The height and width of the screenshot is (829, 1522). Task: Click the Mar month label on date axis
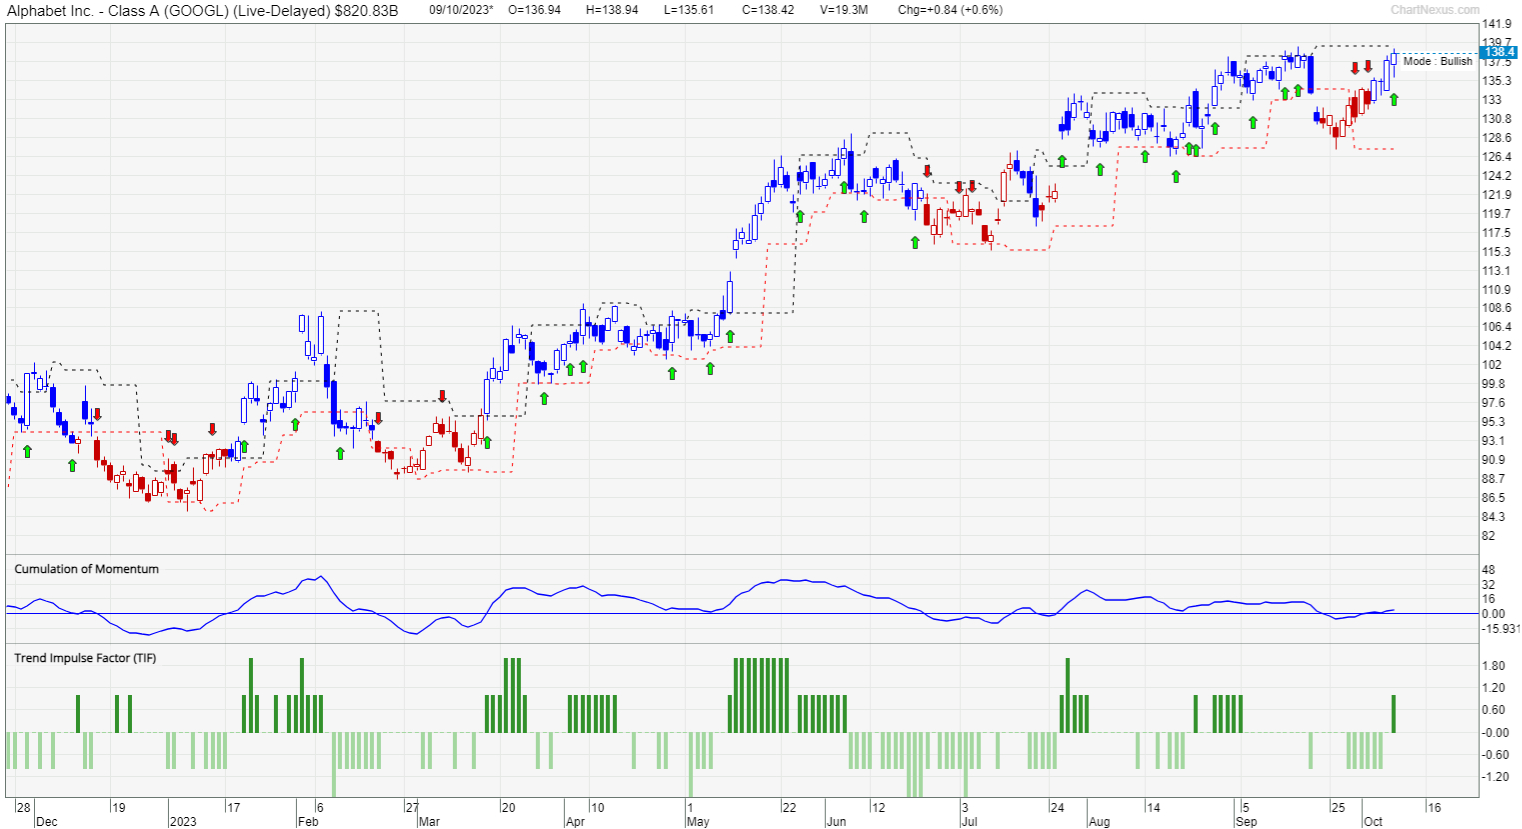click(429, 822)
